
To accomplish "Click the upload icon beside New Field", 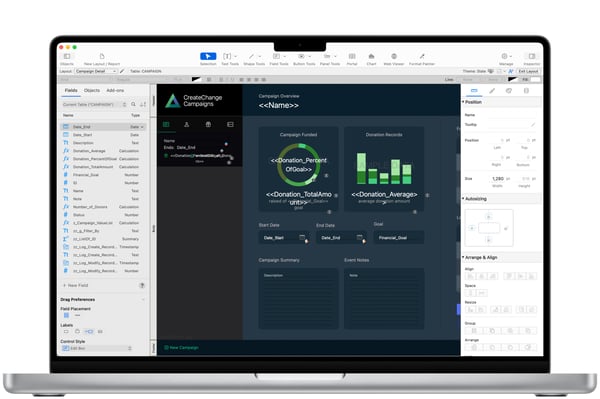I will [142, 285].
